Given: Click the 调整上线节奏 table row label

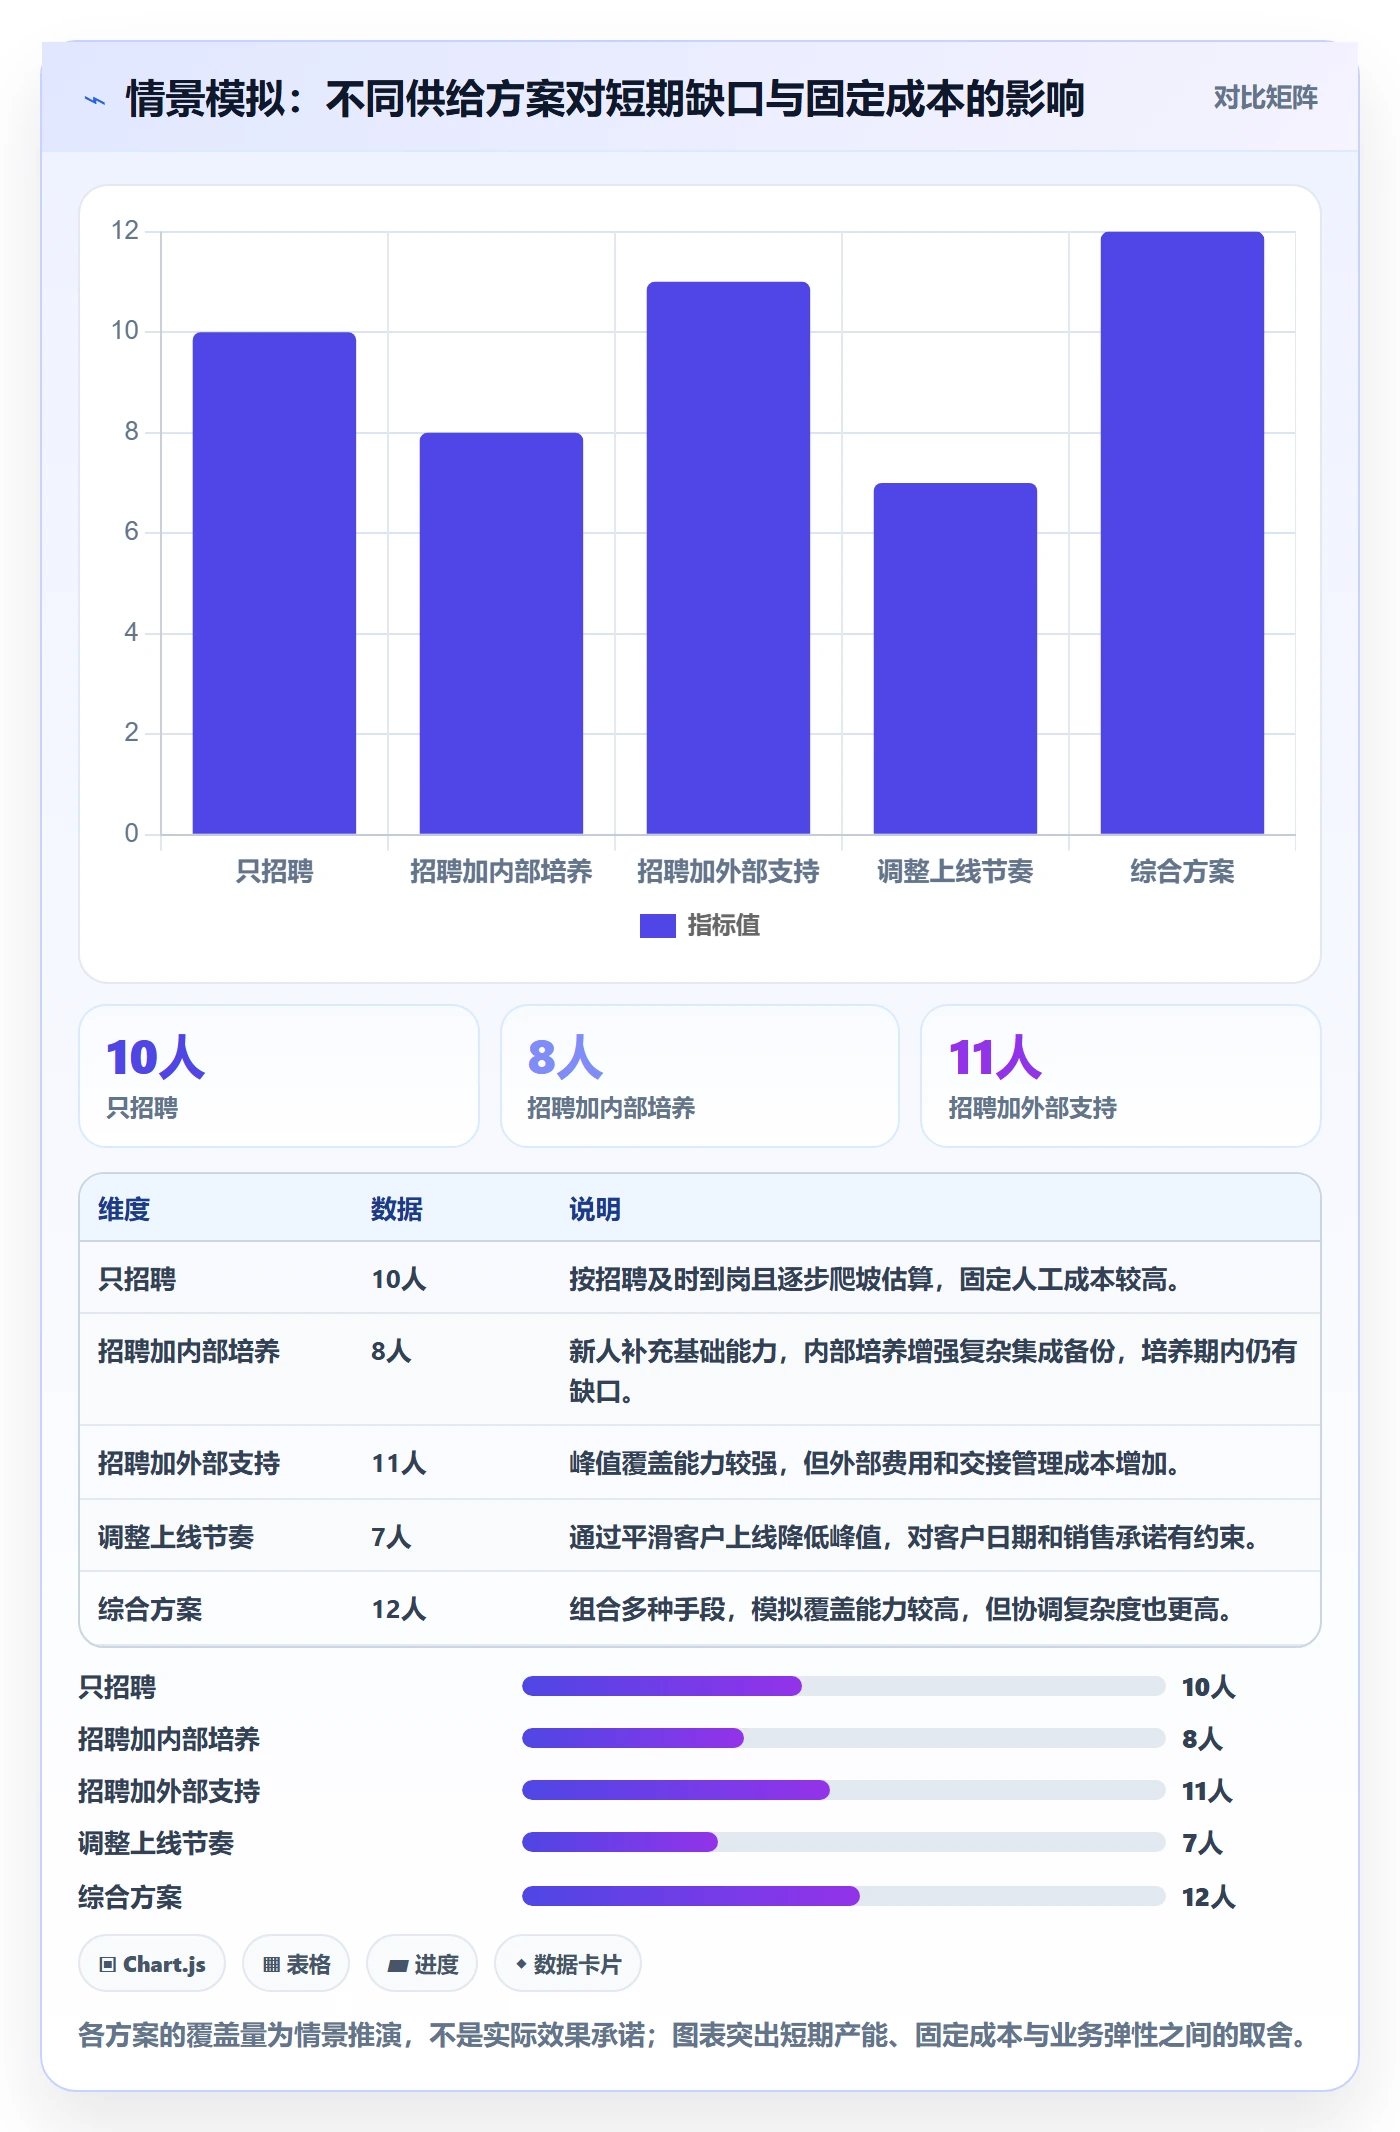Looking at the screenshot, I should coord(176,1536).
